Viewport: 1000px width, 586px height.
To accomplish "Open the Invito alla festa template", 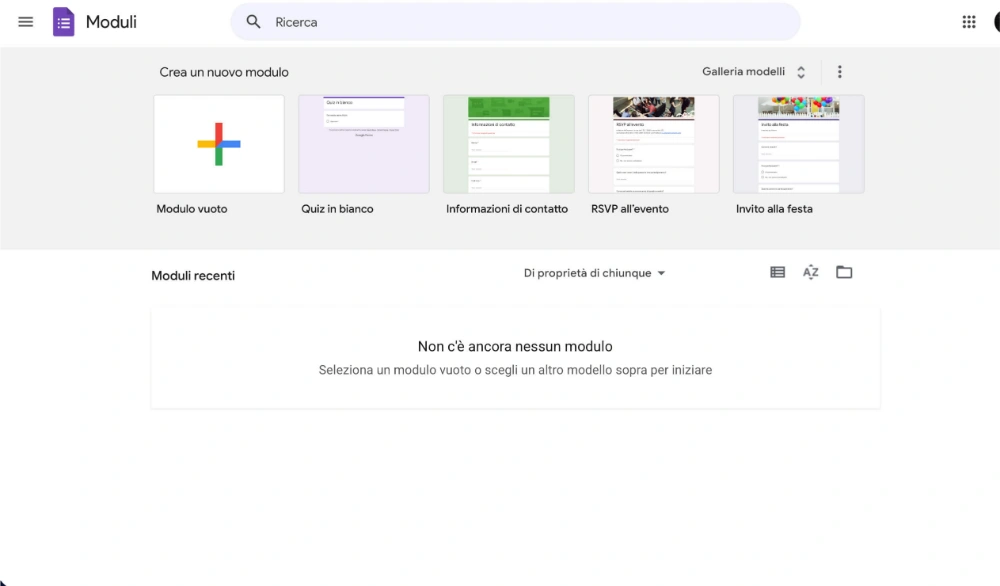I will tap(798, 144).
